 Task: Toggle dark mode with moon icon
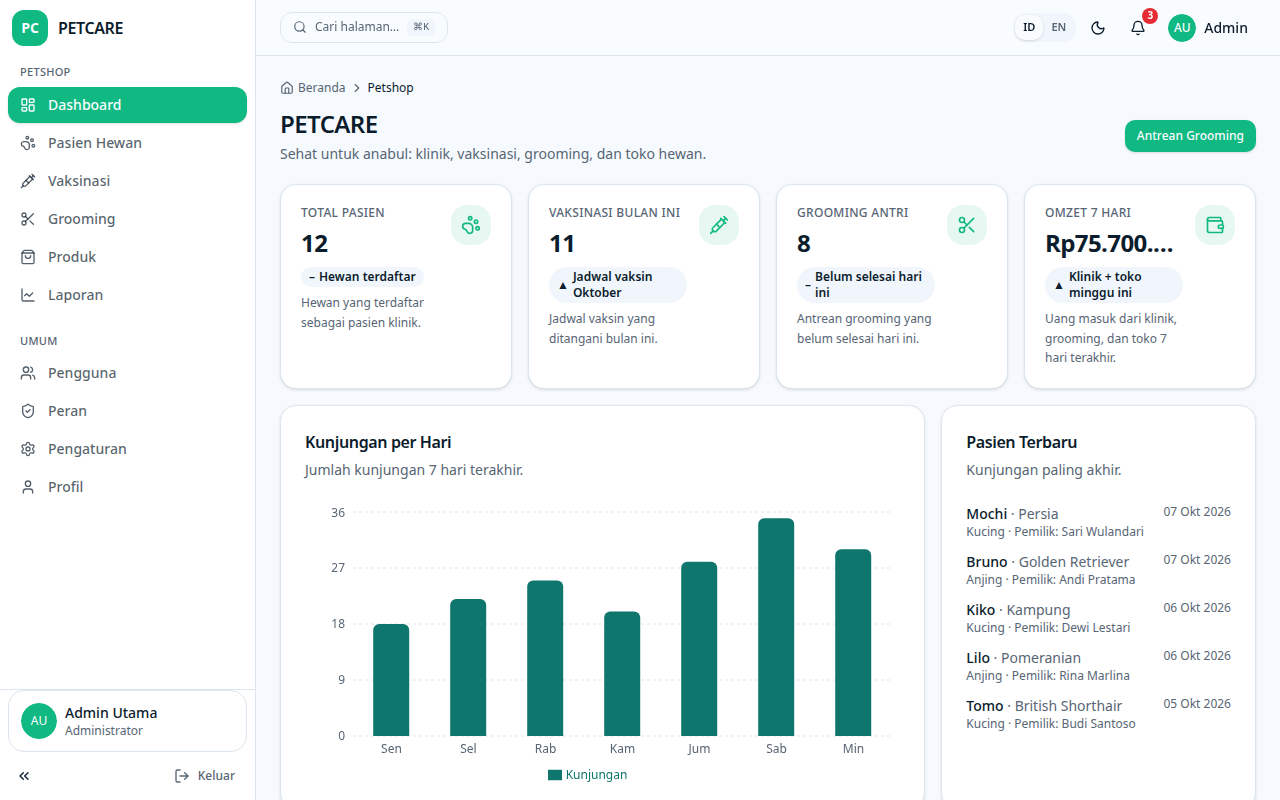coord(1098,28)
